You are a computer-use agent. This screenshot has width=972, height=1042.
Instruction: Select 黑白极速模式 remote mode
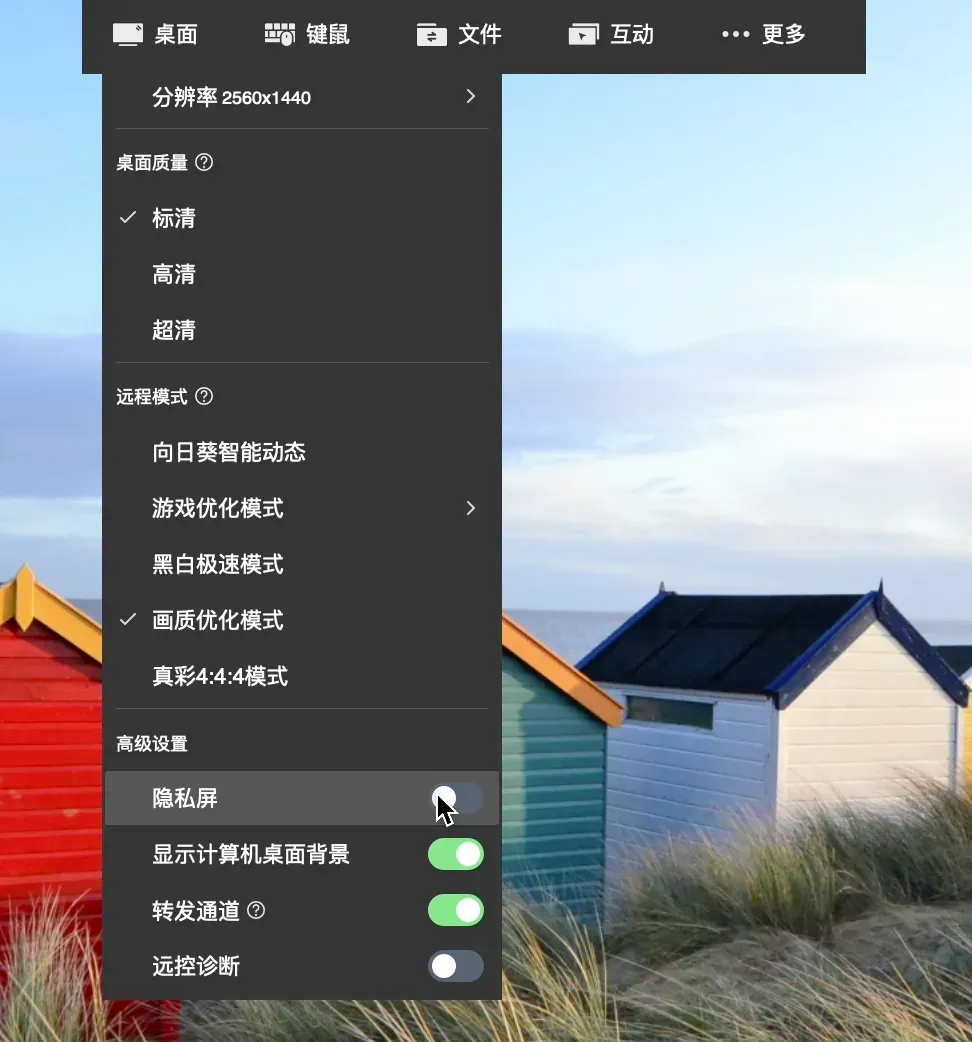[302, 564]
